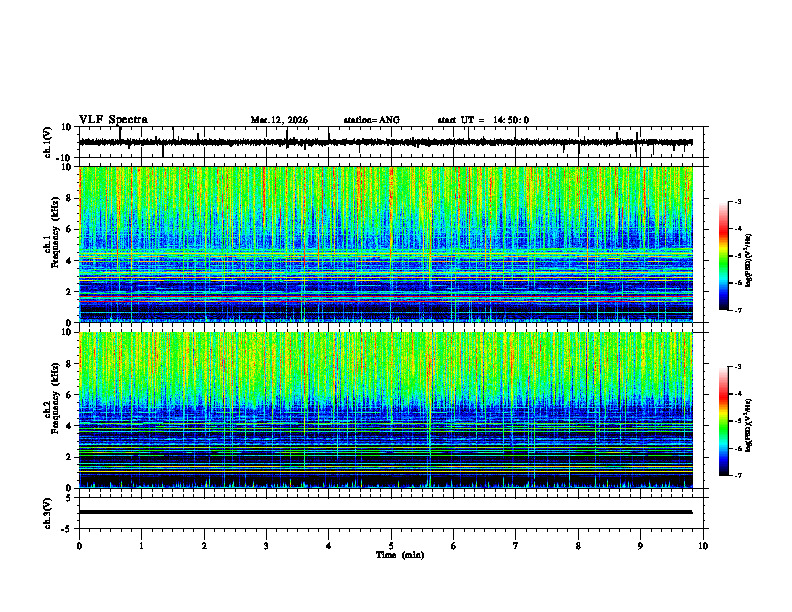Click the '6' kHz tick on ch.2 frequency axis
The width and height of the screenshot is (792, 612).
click(x=71, y=395)
